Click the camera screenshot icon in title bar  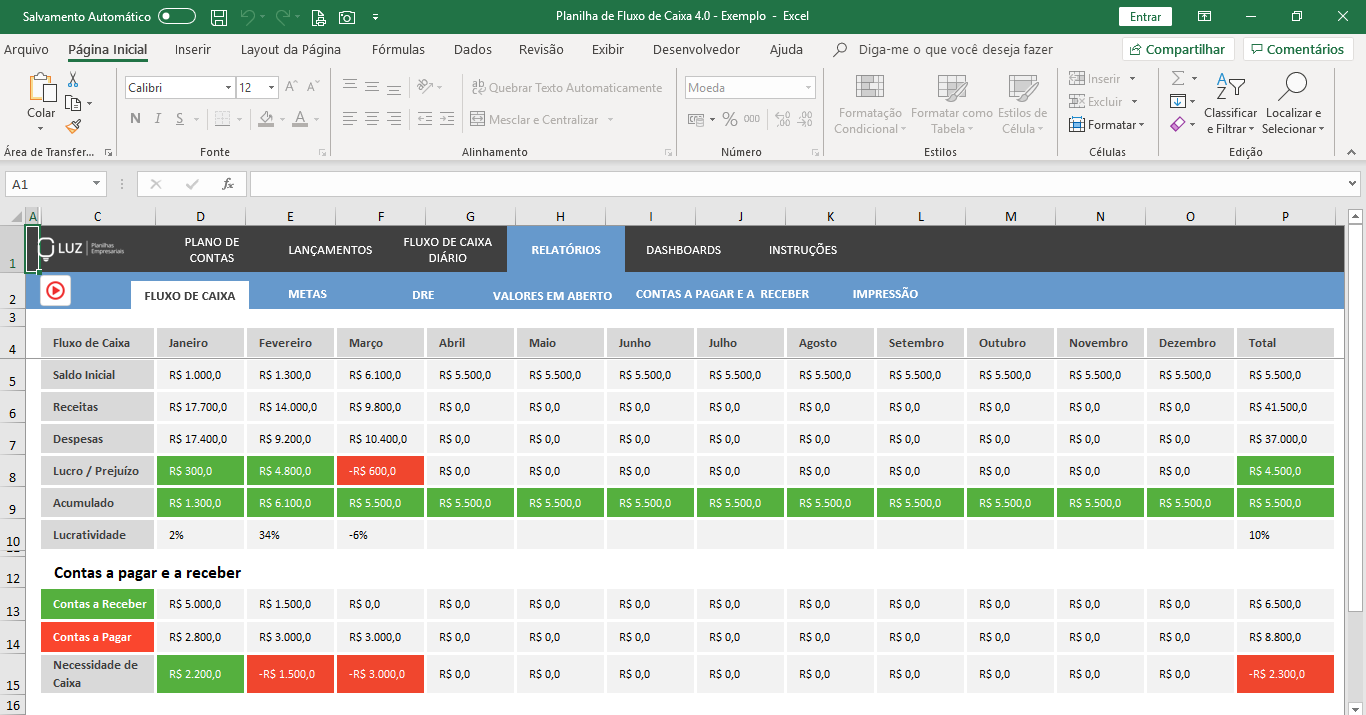click(x=347, y=17)
